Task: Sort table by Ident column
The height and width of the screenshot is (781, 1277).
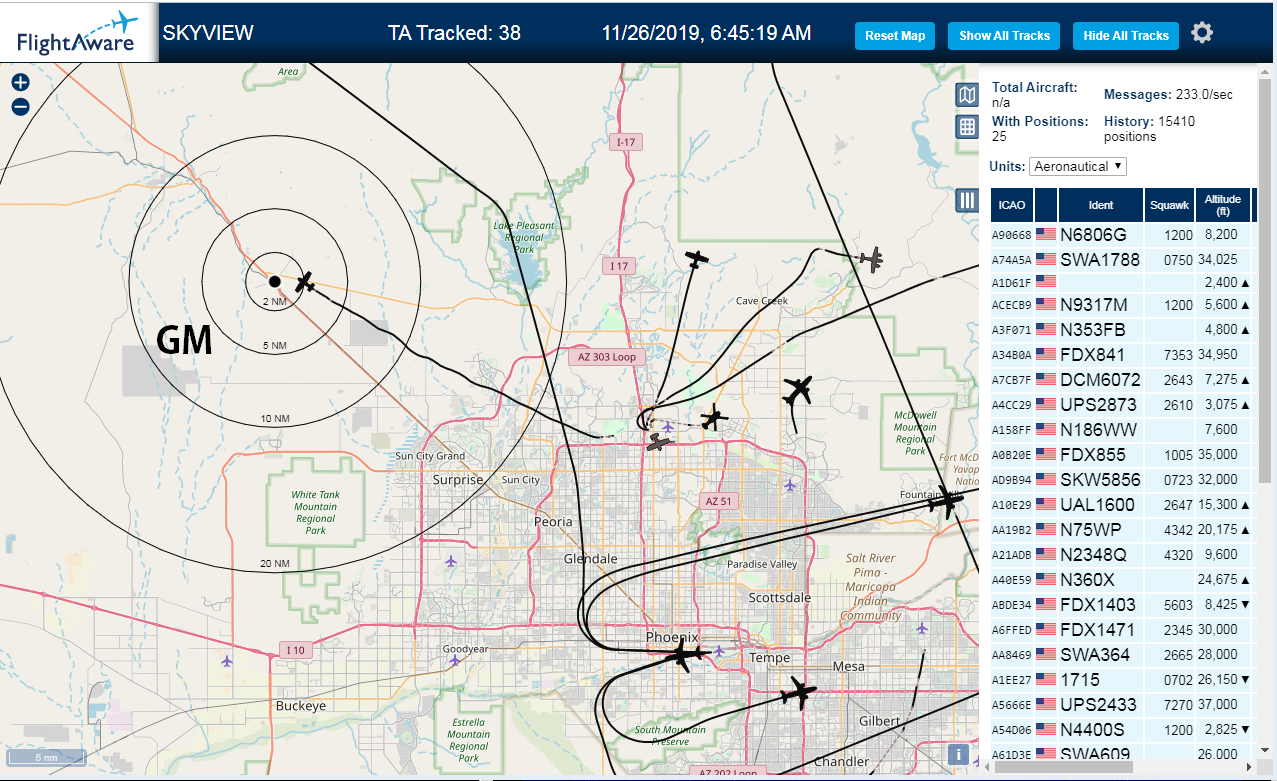Action: (1101, 205)
